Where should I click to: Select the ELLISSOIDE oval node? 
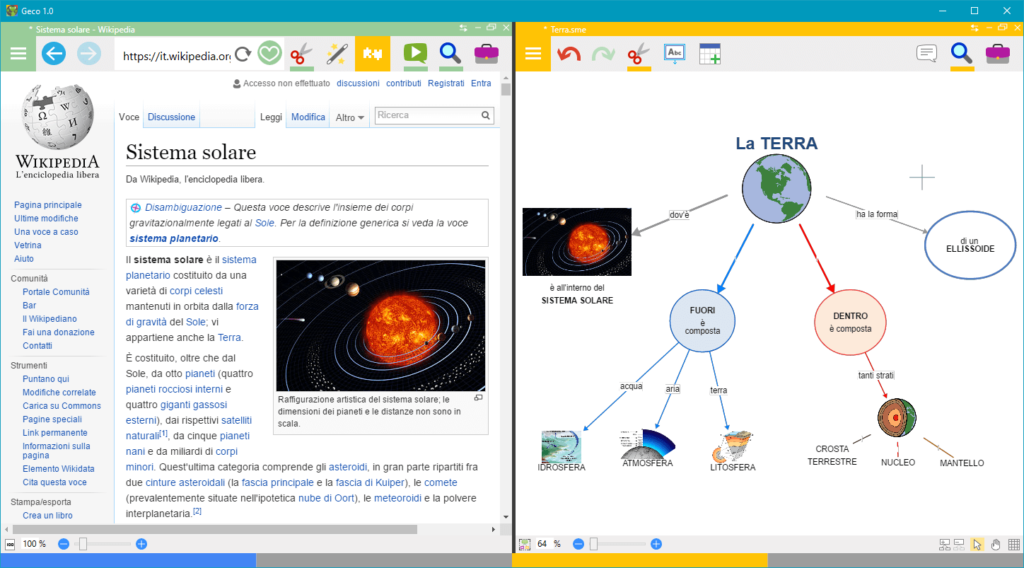(970, 245)
